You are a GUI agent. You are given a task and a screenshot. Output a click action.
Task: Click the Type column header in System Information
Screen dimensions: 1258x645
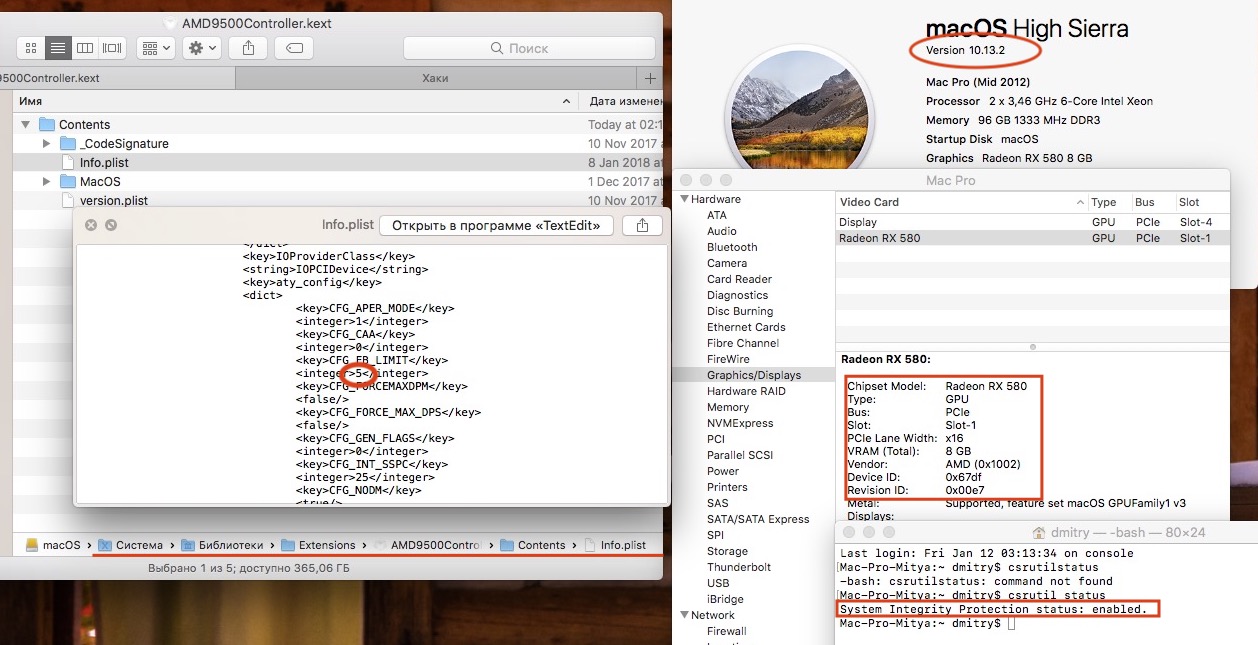coord(1109,202)
